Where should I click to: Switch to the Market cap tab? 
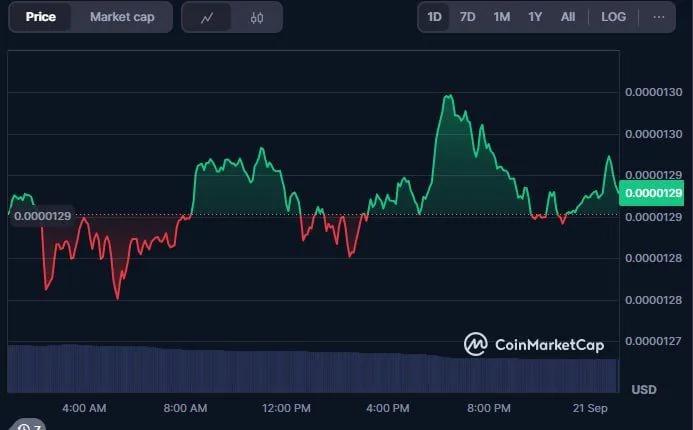pyautogui.click(x=122, y=17)
